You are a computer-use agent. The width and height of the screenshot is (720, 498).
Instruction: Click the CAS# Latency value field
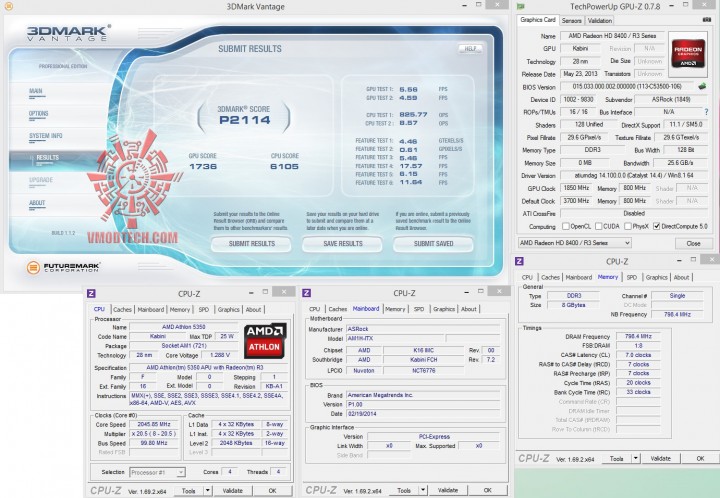tap(638, 355)
